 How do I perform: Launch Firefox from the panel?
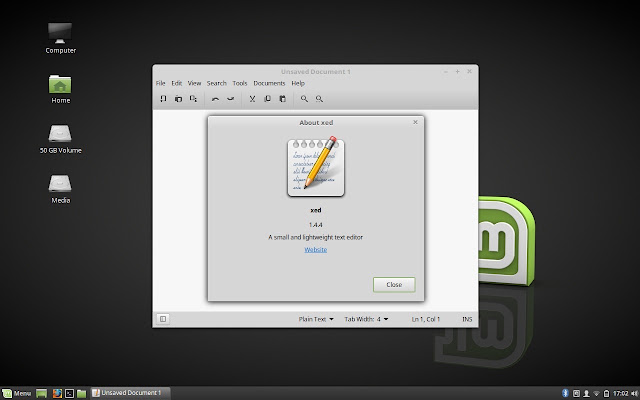tap(57, 393)
